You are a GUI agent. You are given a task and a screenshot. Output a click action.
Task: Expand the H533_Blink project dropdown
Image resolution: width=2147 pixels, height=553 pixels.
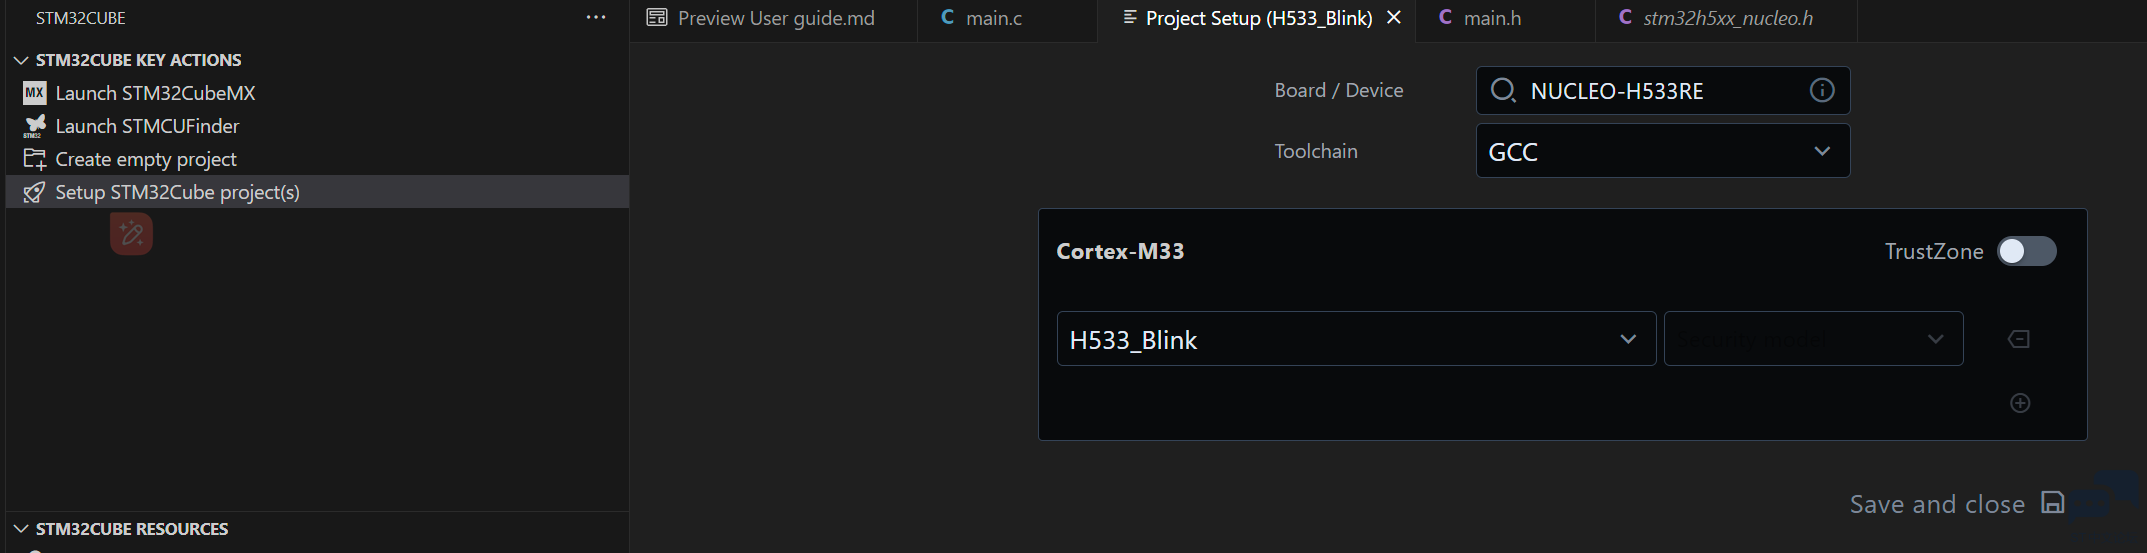point(1356,339)
